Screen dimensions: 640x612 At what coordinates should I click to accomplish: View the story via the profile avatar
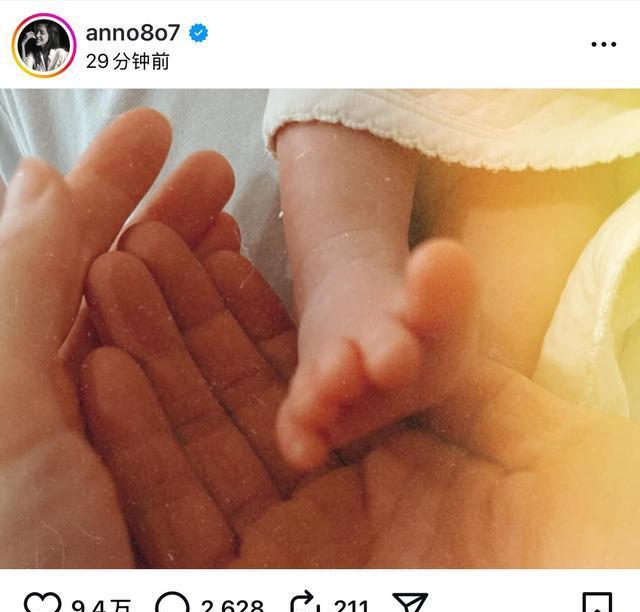point(44,45)
